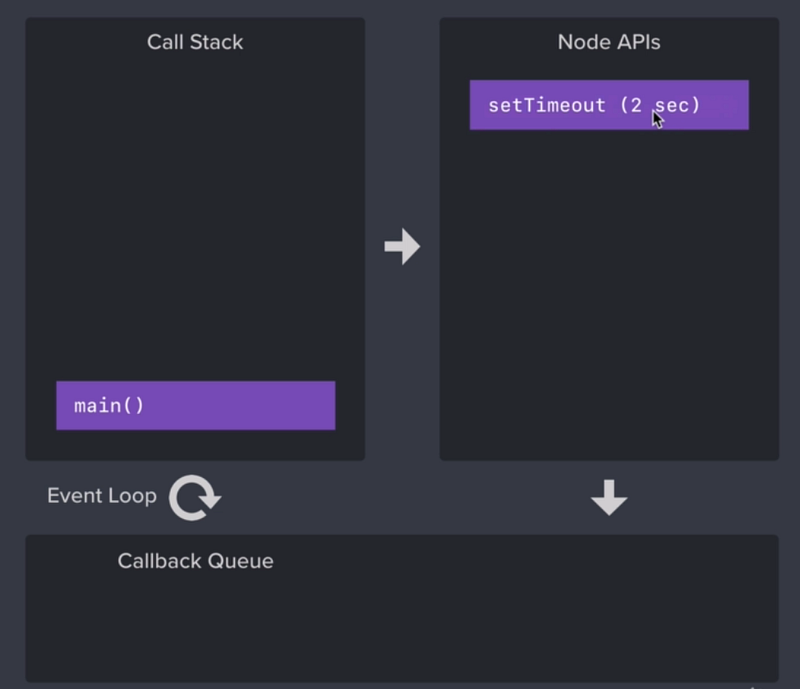Click the circular Event Loop arrow icon
Image resolution: width=800 pixels, height=689 pixels.
[x=194, y=498]
